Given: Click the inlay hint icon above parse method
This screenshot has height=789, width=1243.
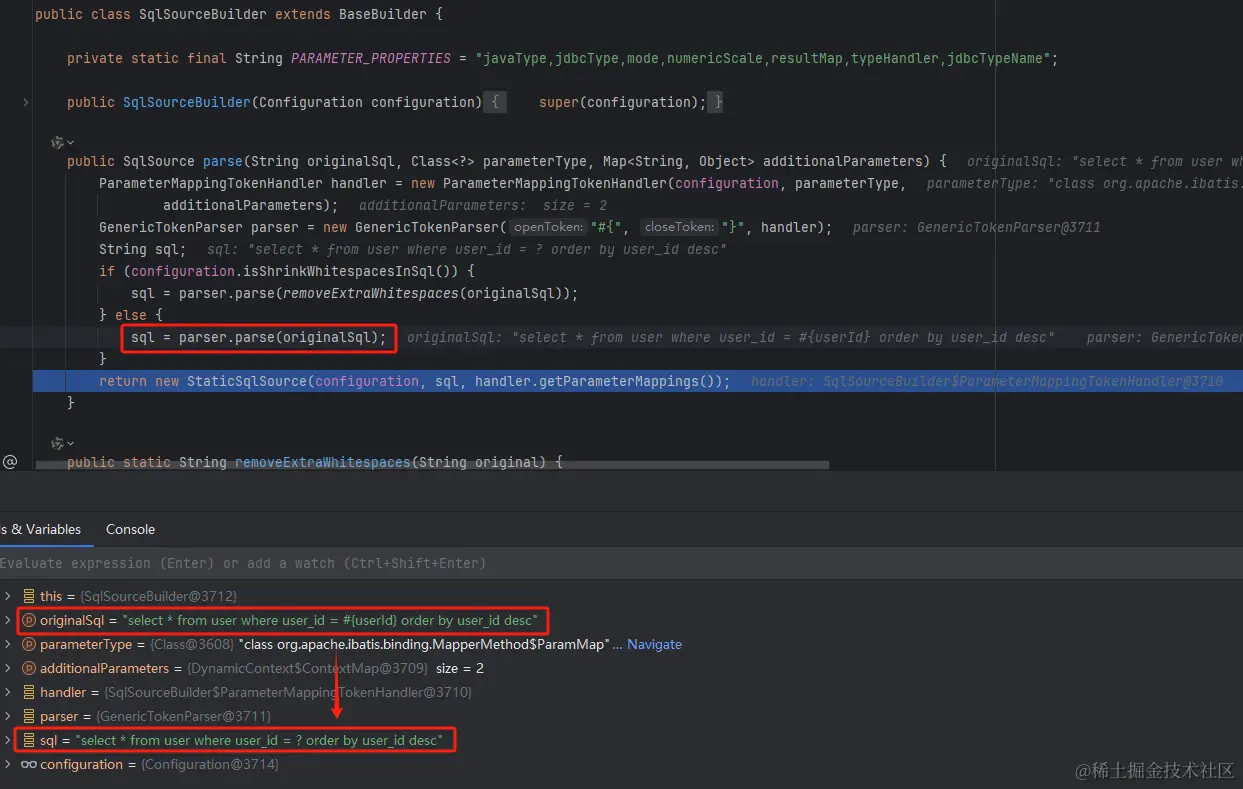Looking at the screenshot, I should click(62, 143).
